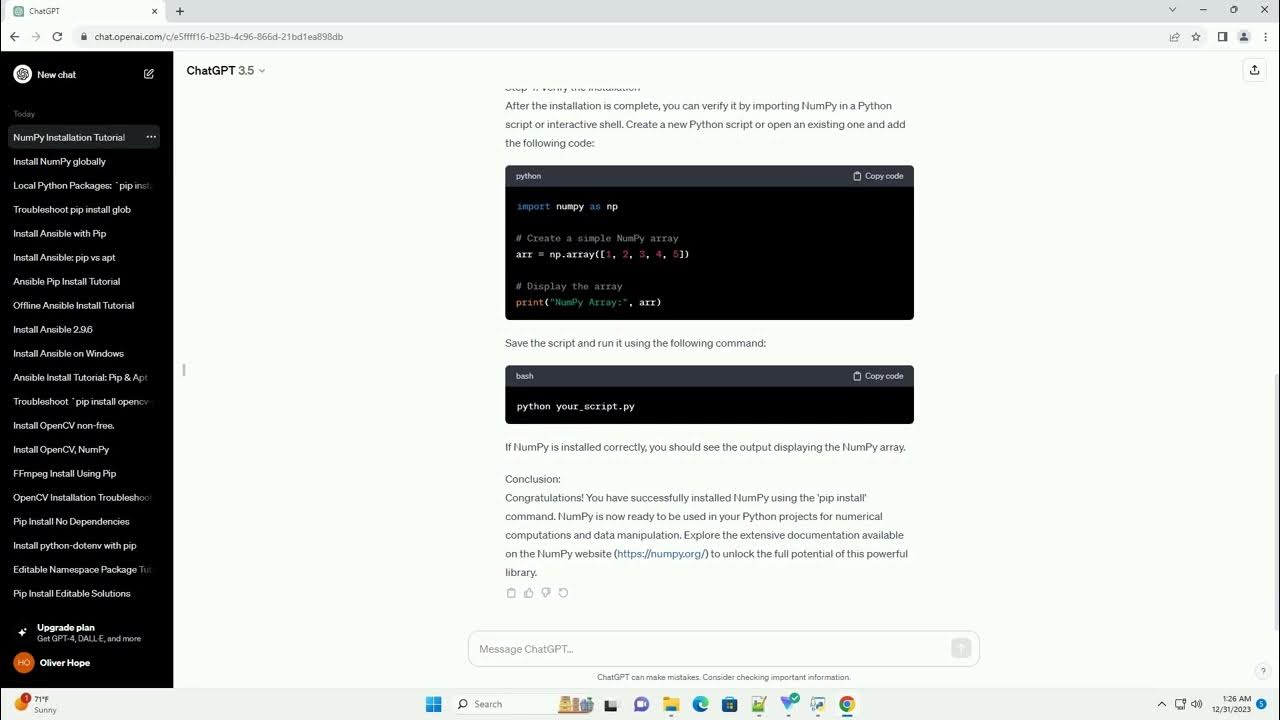Click the Chrome taskbar icon
The height and width of the screenshot is (720, 1280).
847,704
